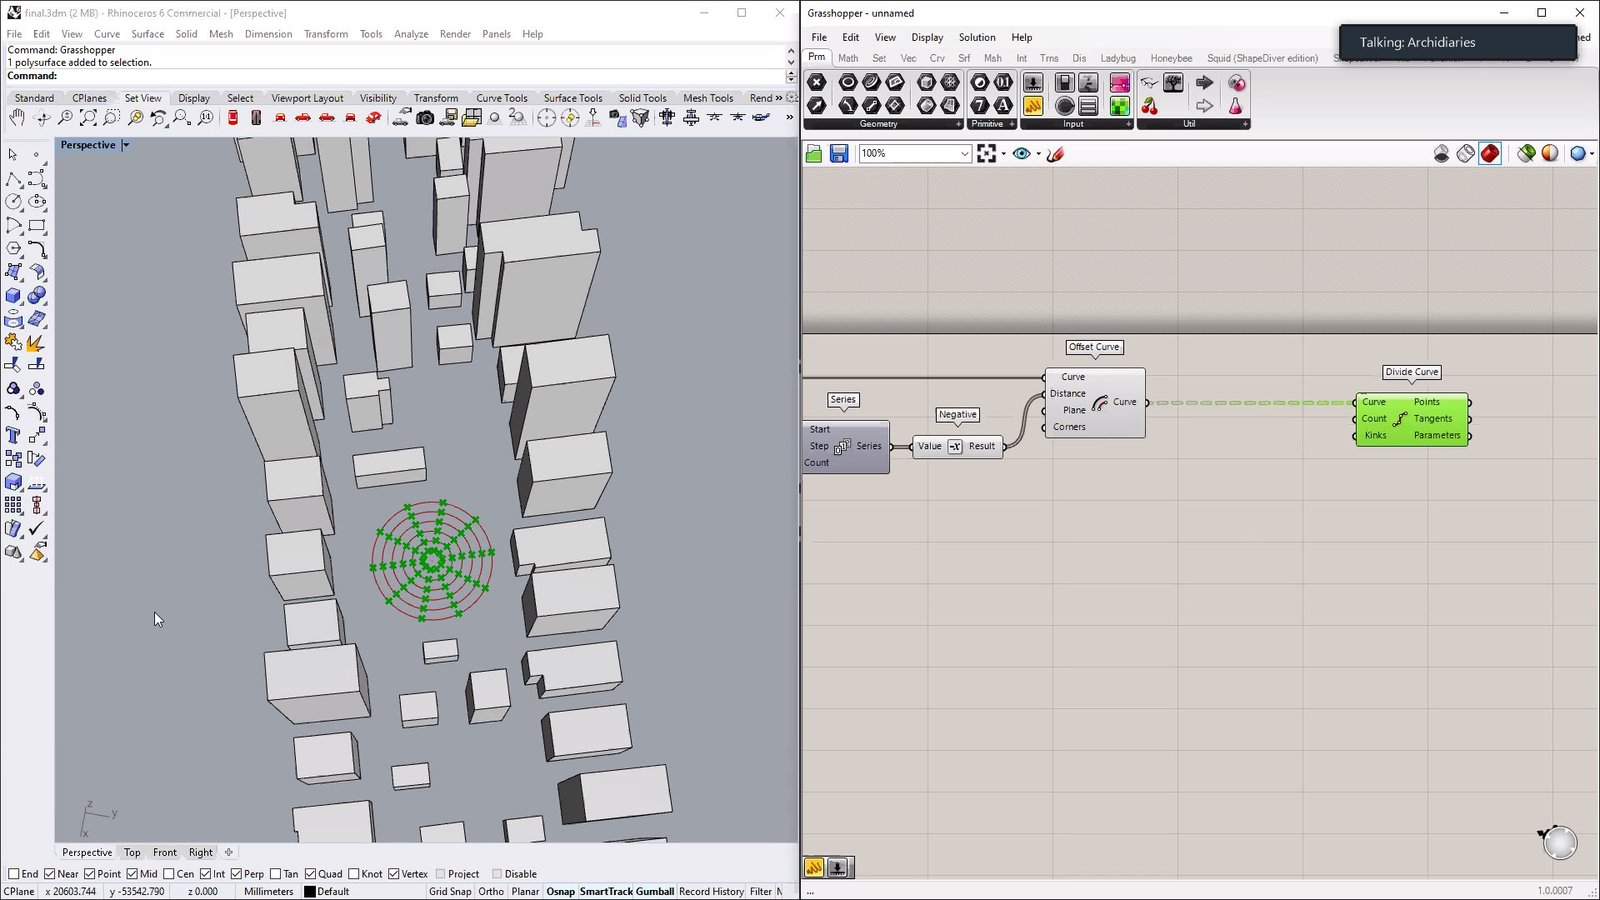
Task: Switch to the Top viewport tab
Action: (x=132, y=853)
